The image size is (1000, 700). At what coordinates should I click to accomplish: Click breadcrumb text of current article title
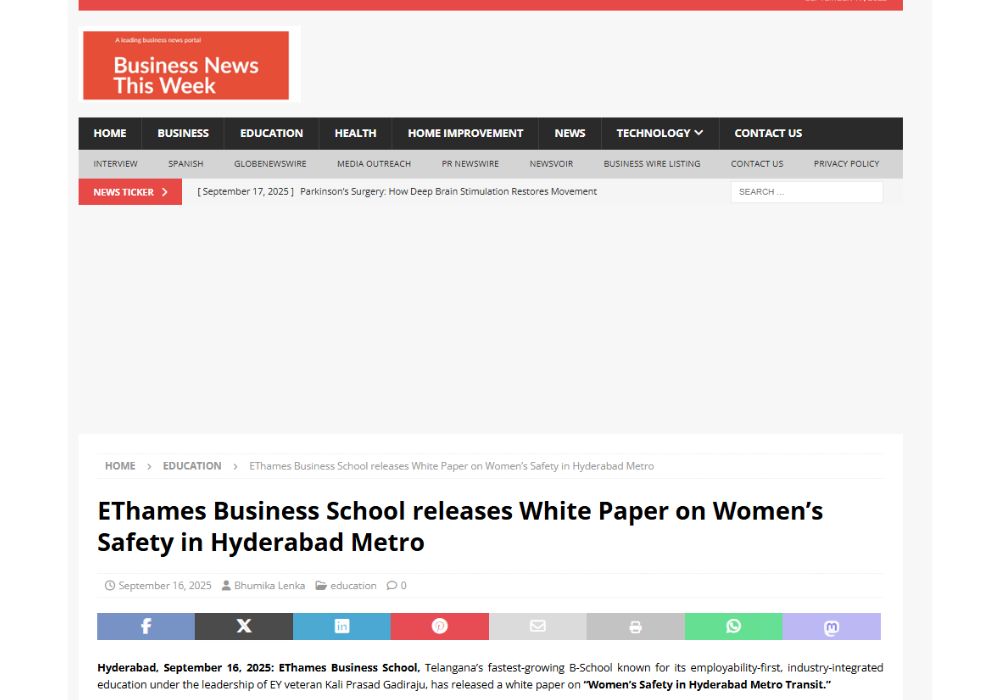tap(452, 466)
